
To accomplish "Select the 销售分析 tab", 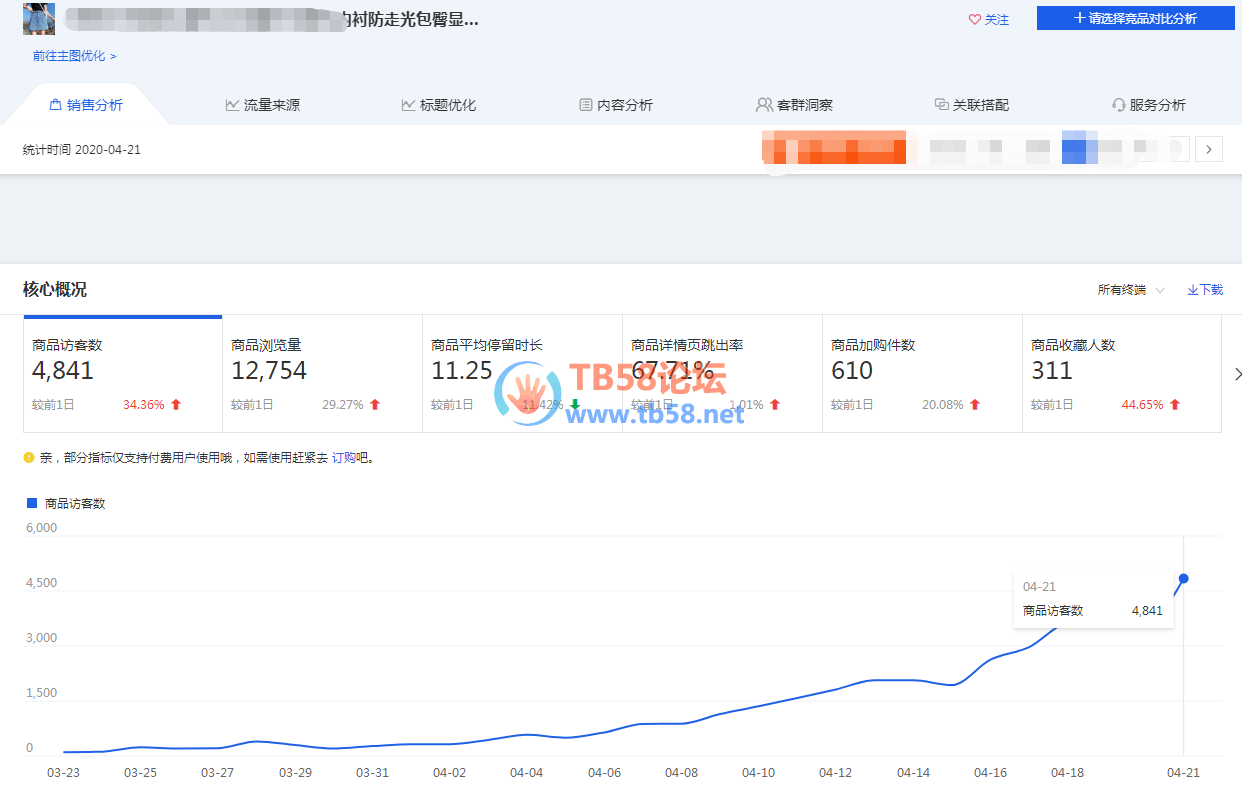I will [86, 105].
